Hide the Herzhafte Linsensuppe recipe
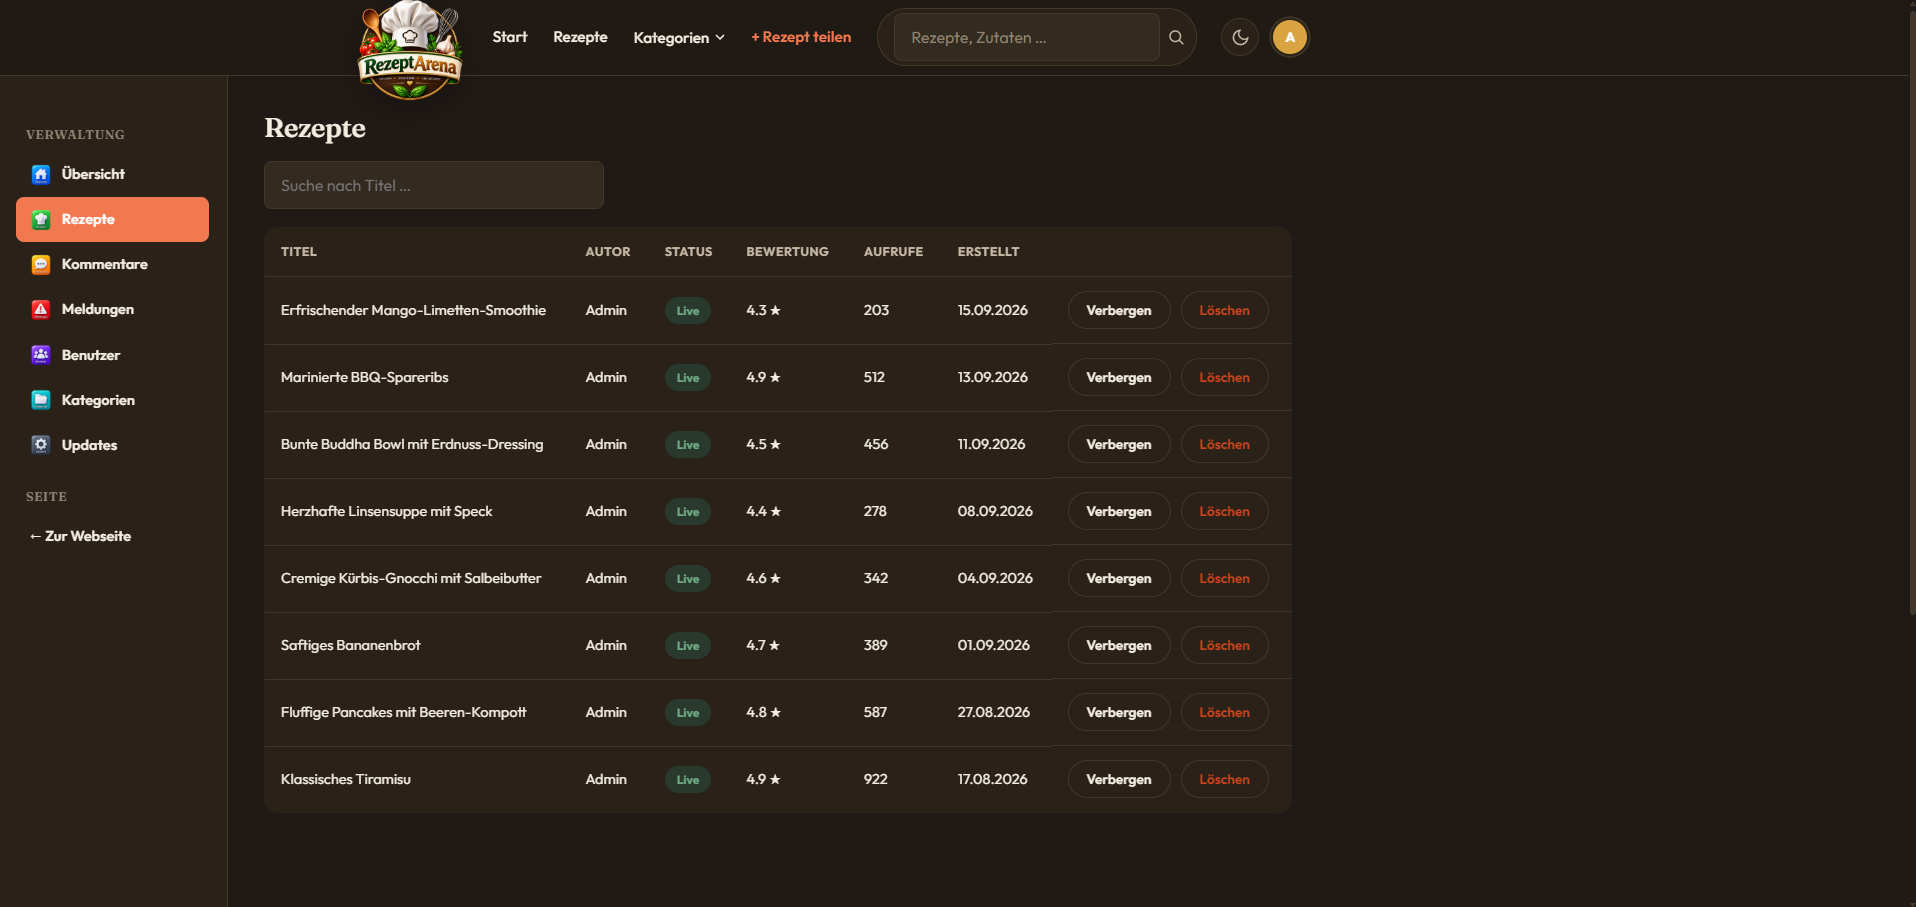The width and height of the screenshot is (1916, 907). coord(1119,511)
